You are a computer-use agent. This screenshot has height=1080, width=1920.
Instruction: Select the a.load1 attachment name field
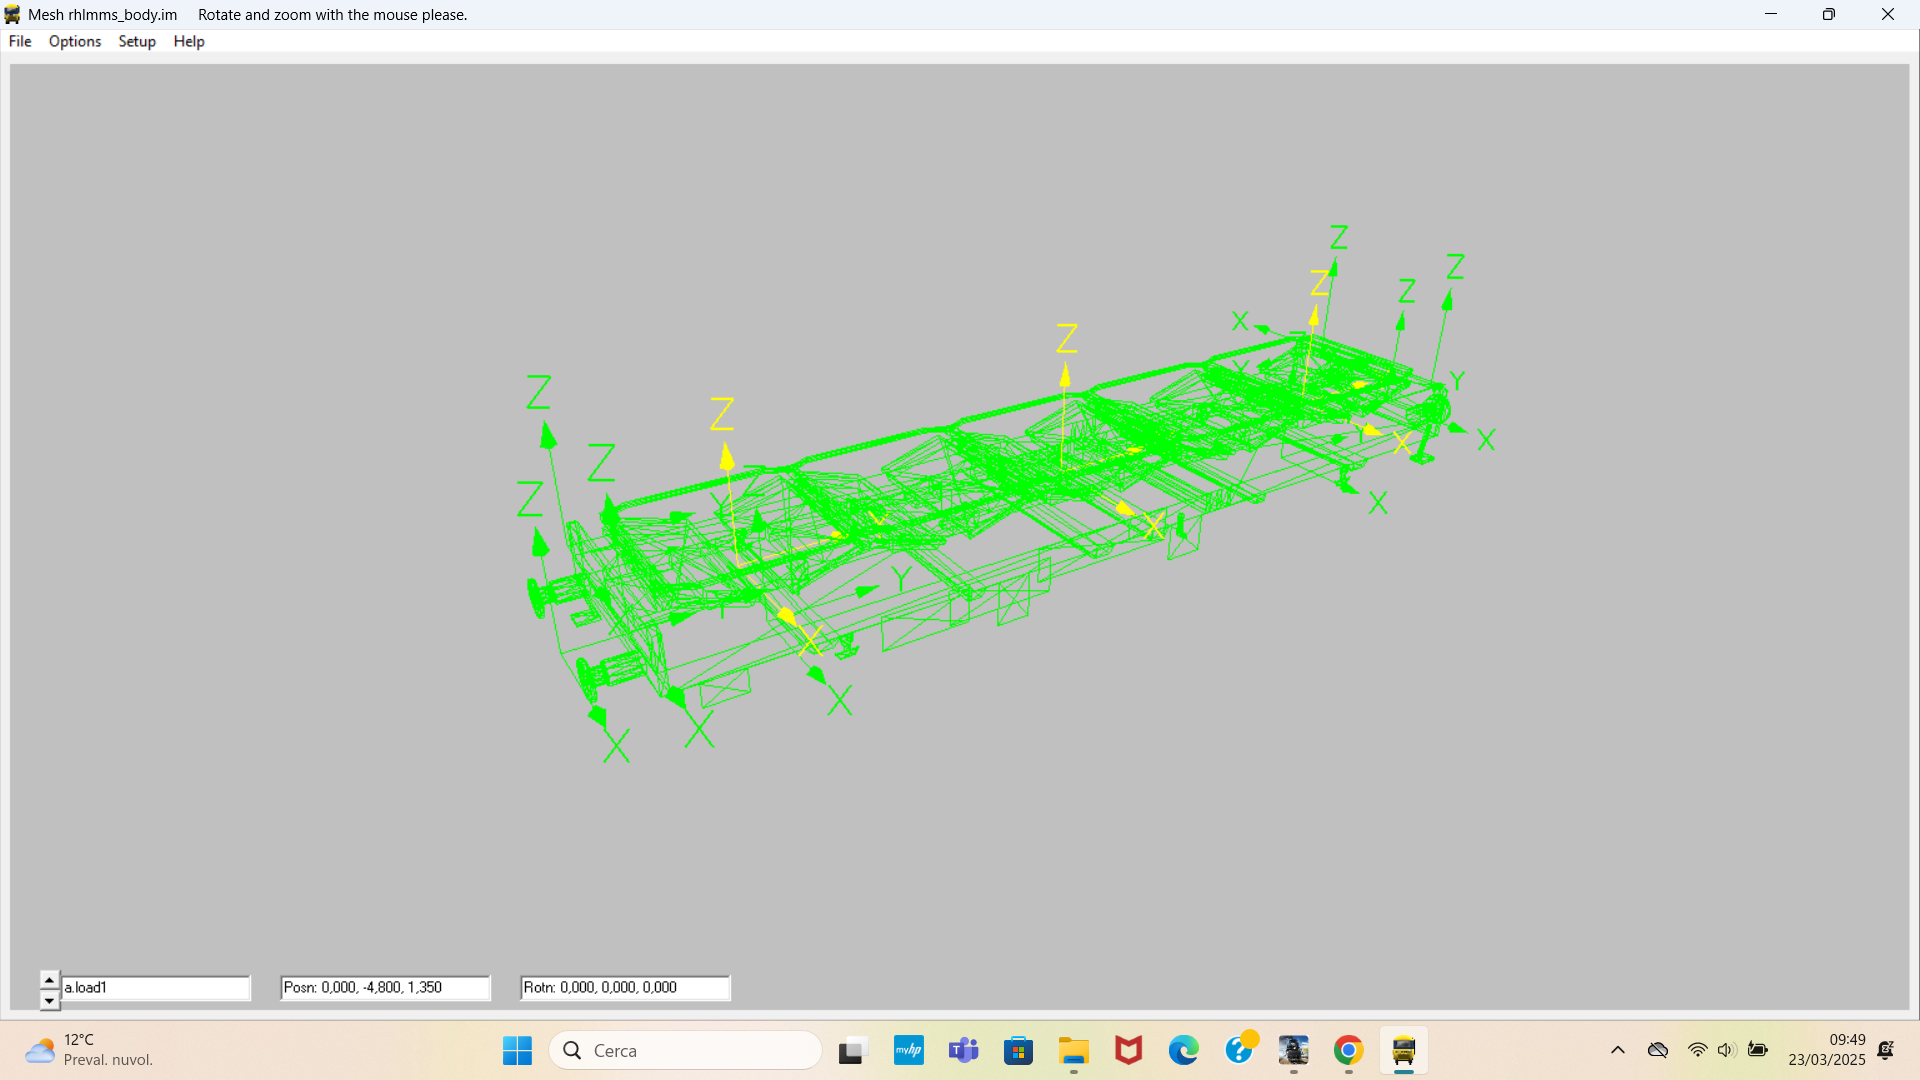pyautogui.click(x=156, y=988)
